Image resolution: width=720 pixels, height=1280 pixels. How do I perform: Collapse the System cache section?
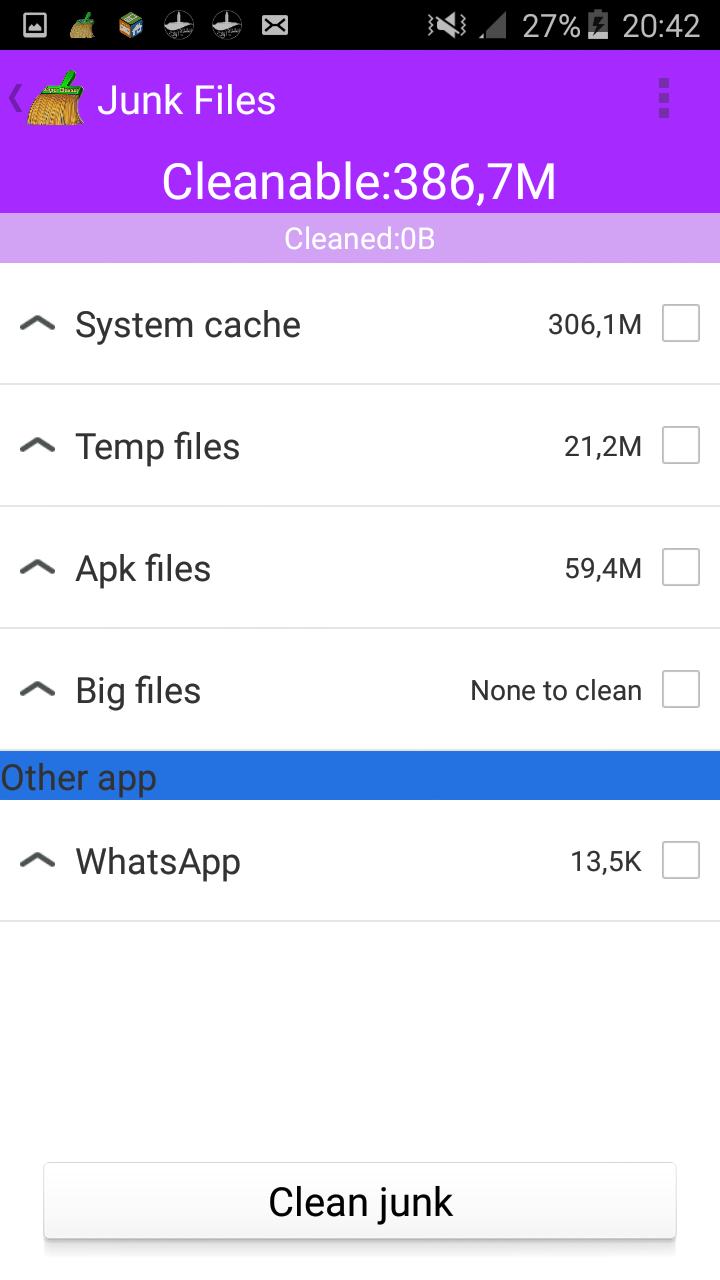(x=37, y=323)
